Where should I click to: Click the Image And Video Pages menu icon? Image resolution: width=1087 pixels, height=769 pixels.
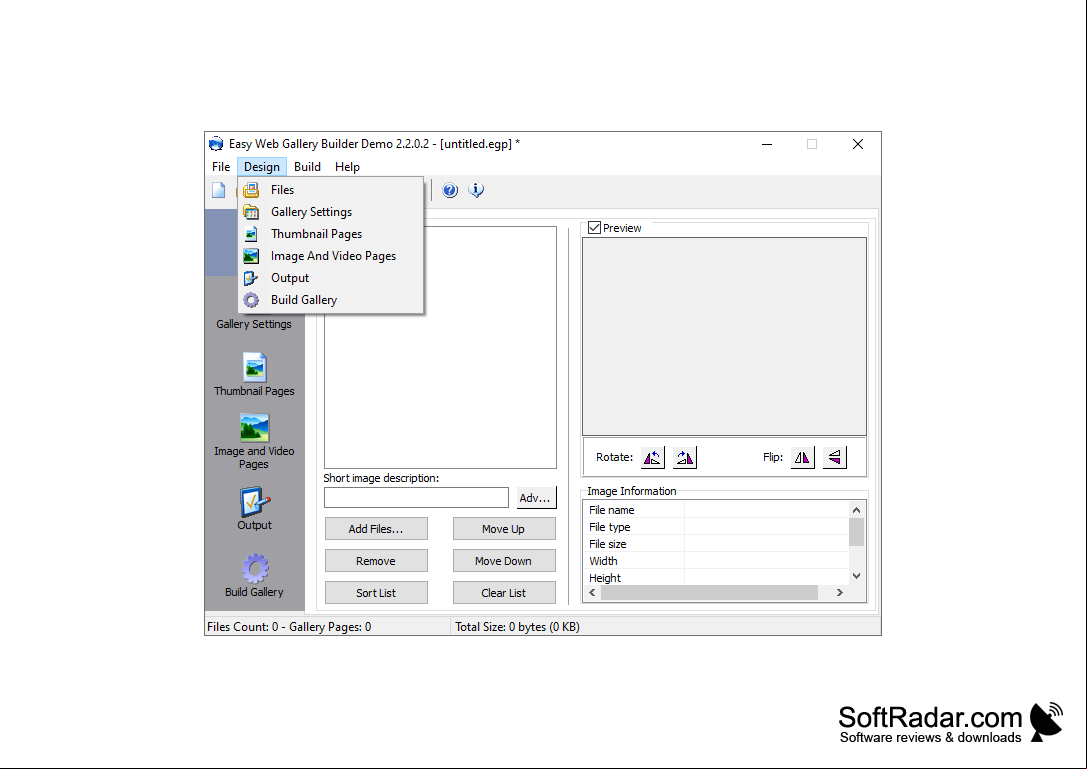pos(251,256)
